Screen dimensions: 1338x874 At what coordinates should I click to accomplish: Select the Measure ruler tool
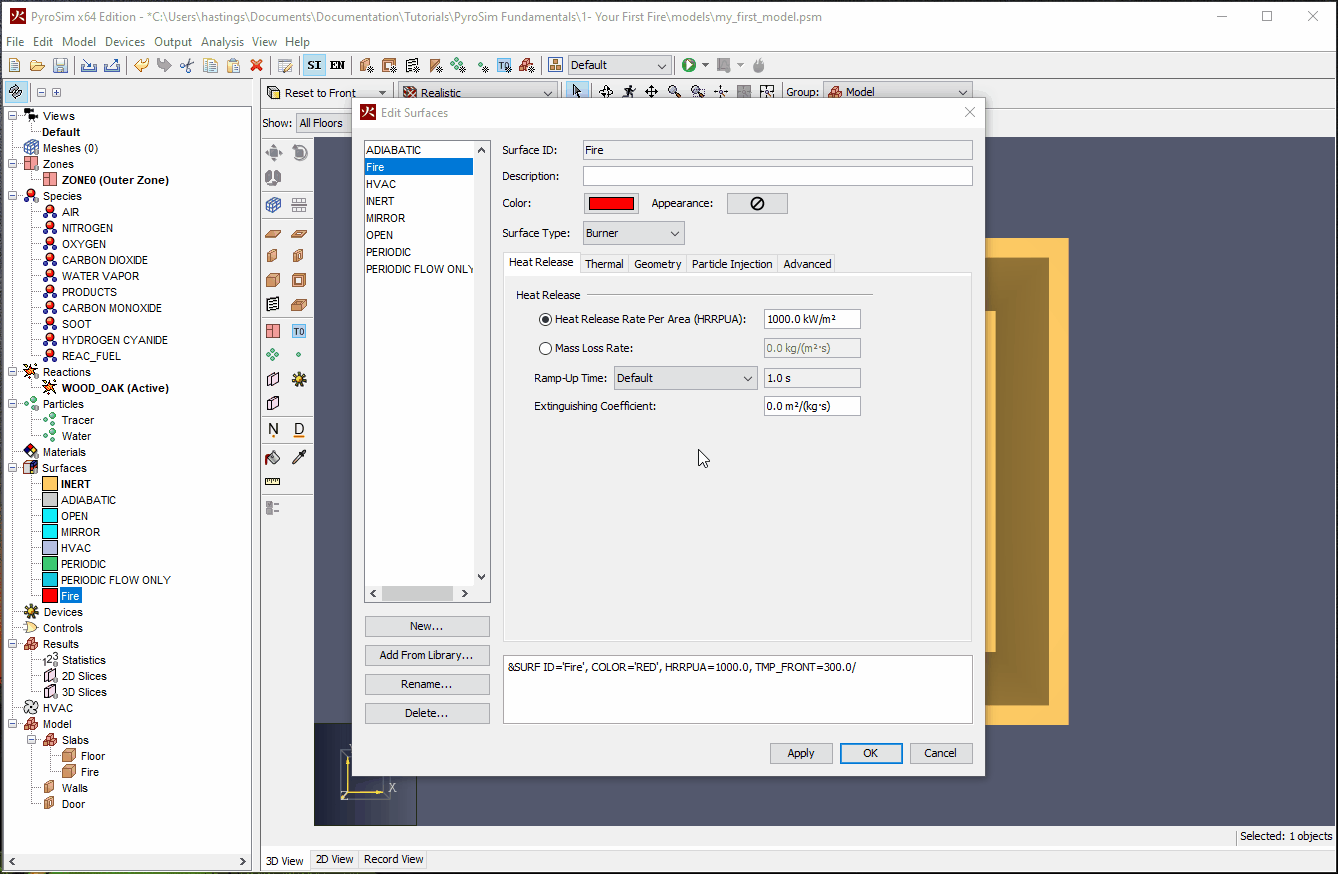tap(273, 481)
